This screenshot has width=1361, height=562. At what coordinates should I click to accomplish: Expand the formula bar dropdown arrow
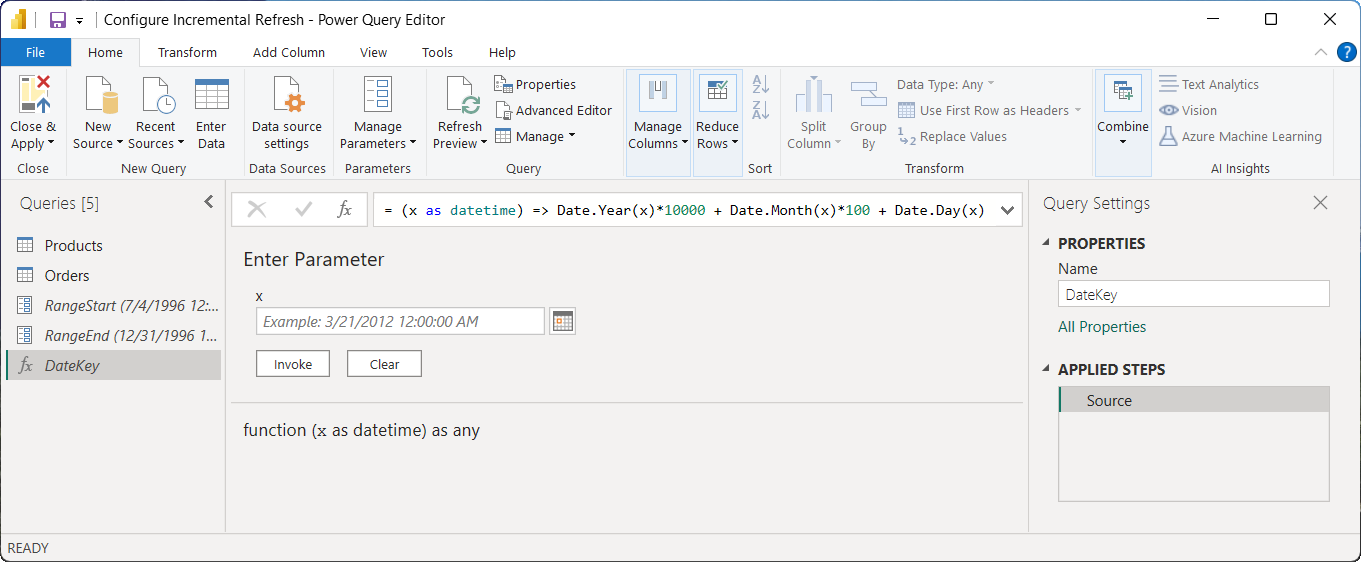[x=1008, y=210]
